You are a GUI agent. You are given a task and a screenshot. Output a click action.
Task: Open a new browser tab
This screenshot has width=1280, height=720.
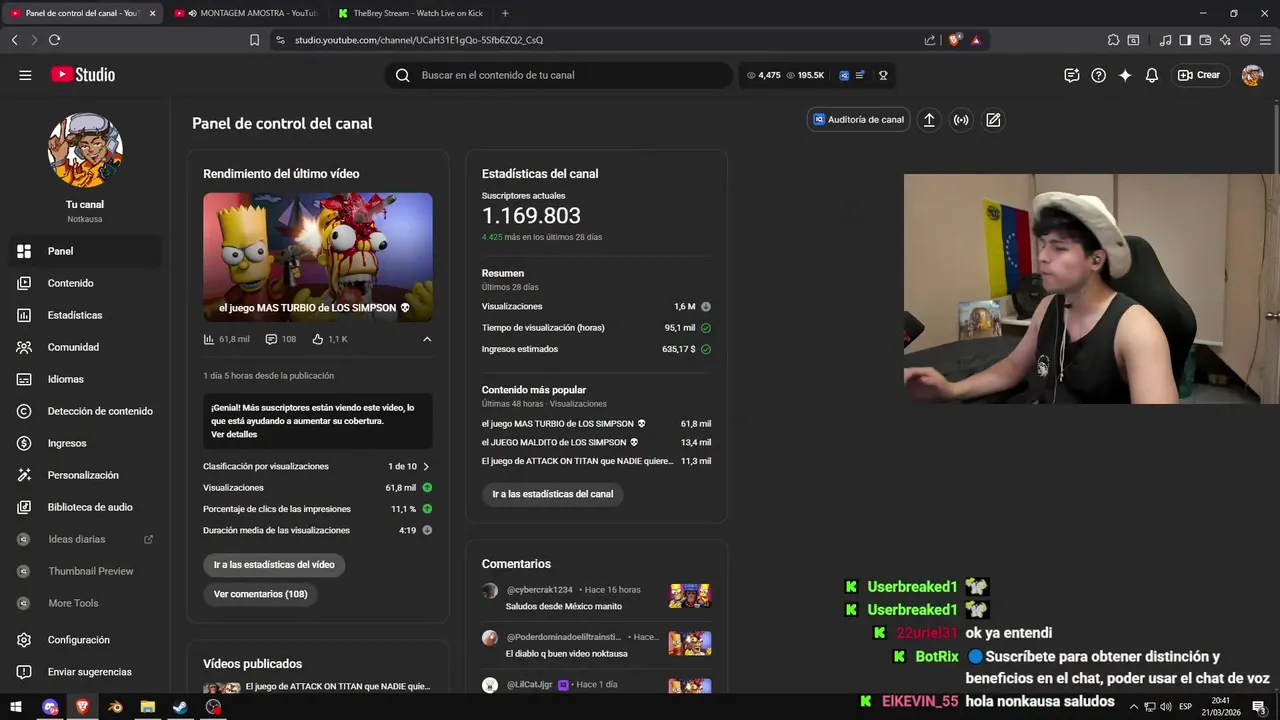click(505, 13)
